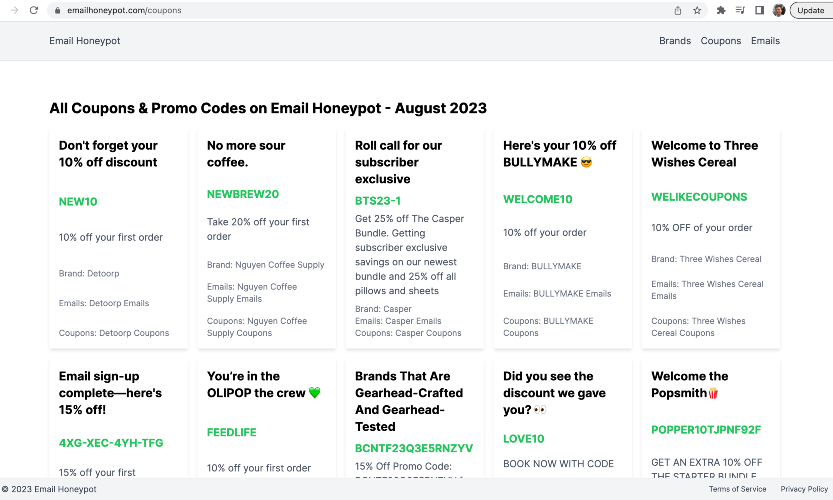
Task: Open the Coupons nav item
Action: tap(721, 41)
